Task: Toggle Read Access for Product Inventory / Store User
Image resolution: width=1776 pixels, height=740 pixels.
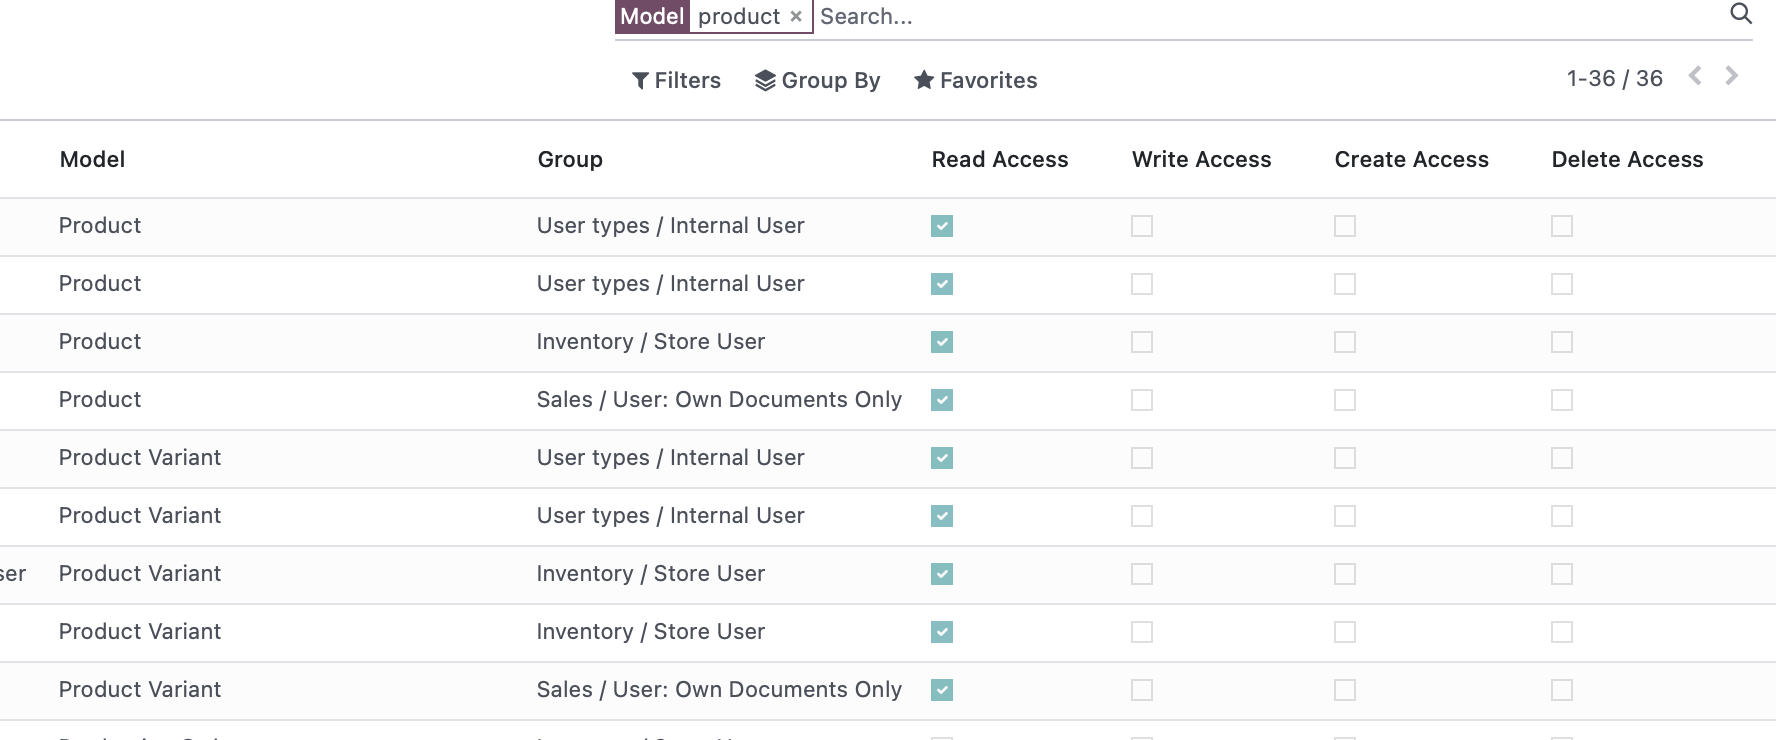Action: click(942, 342)
